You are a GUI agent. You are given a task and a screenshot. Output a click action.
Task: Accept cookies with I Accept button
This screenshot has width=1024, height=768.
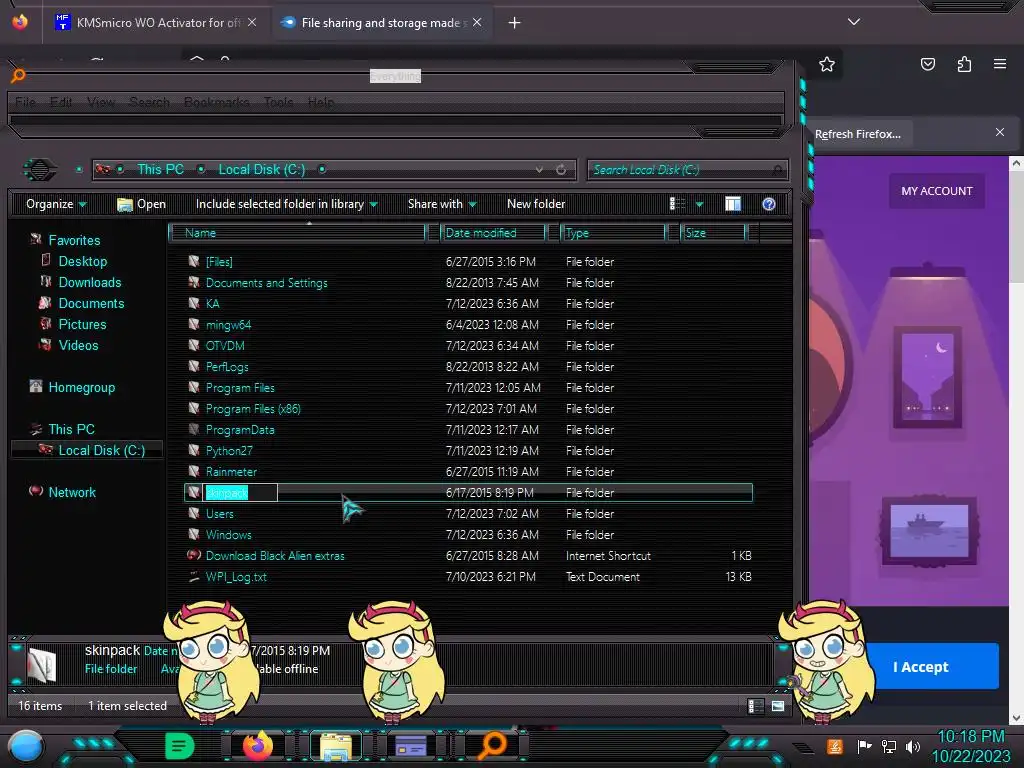coord(920,667)
